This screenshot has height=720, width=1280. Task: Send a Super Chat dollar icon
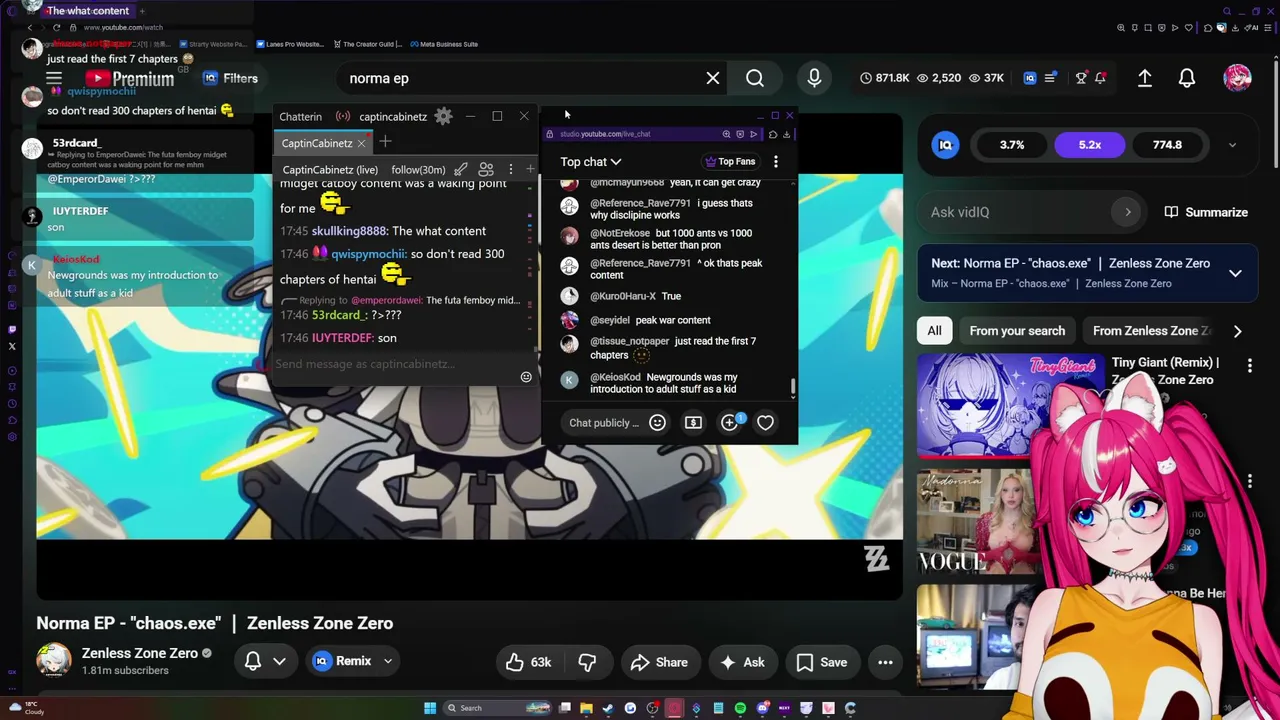[693, 423]
